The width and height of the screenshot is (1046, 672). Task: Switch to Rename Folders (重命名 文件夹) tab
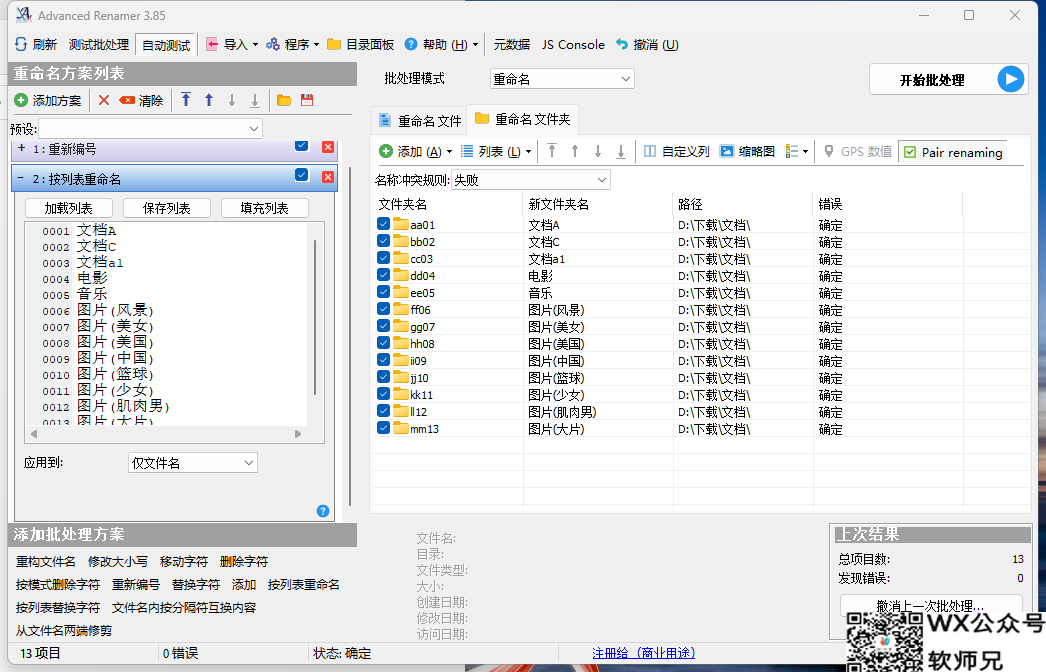pos(523,119)
